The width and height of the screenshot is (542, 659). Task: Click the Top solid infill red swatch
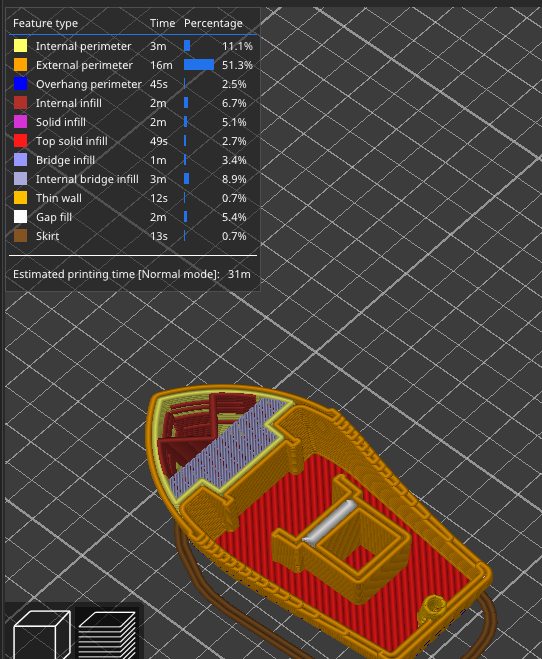pos(21,141)
